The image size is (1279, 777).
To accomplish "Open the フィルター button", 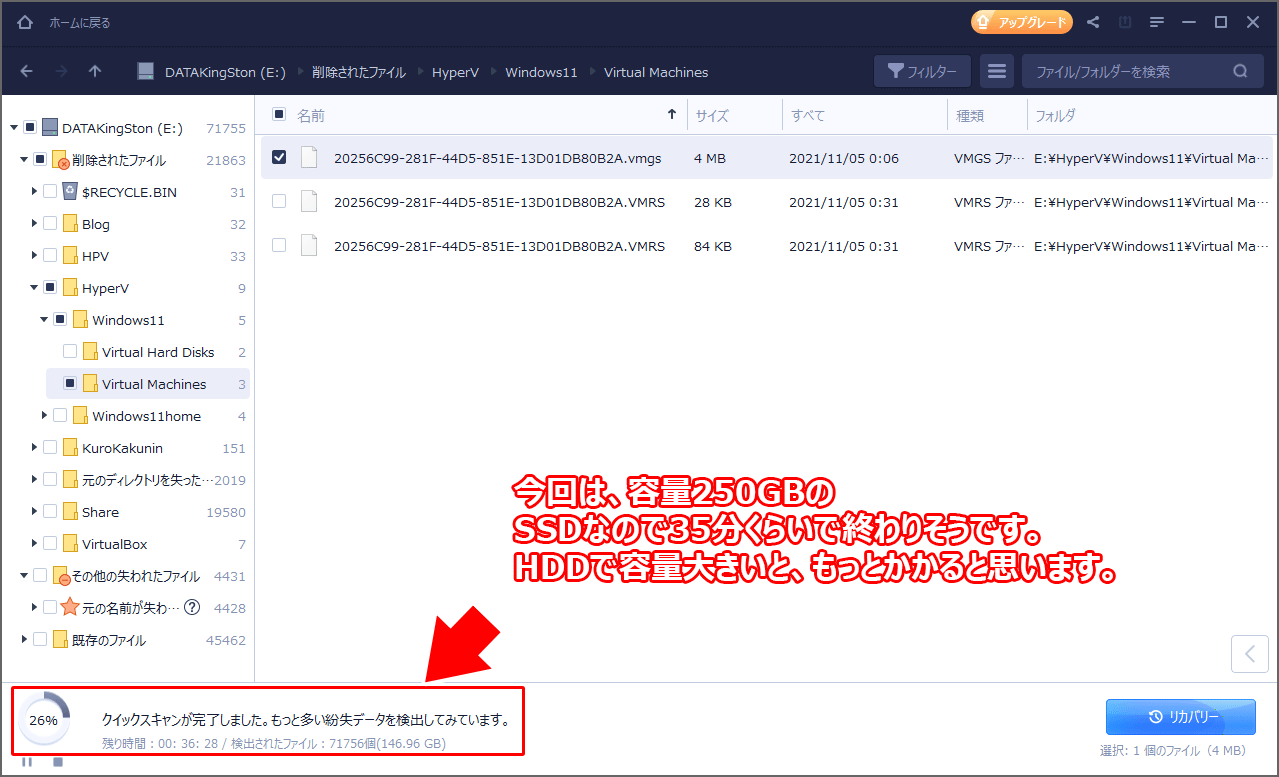I will pyautogui.click(x=922, y=72).
